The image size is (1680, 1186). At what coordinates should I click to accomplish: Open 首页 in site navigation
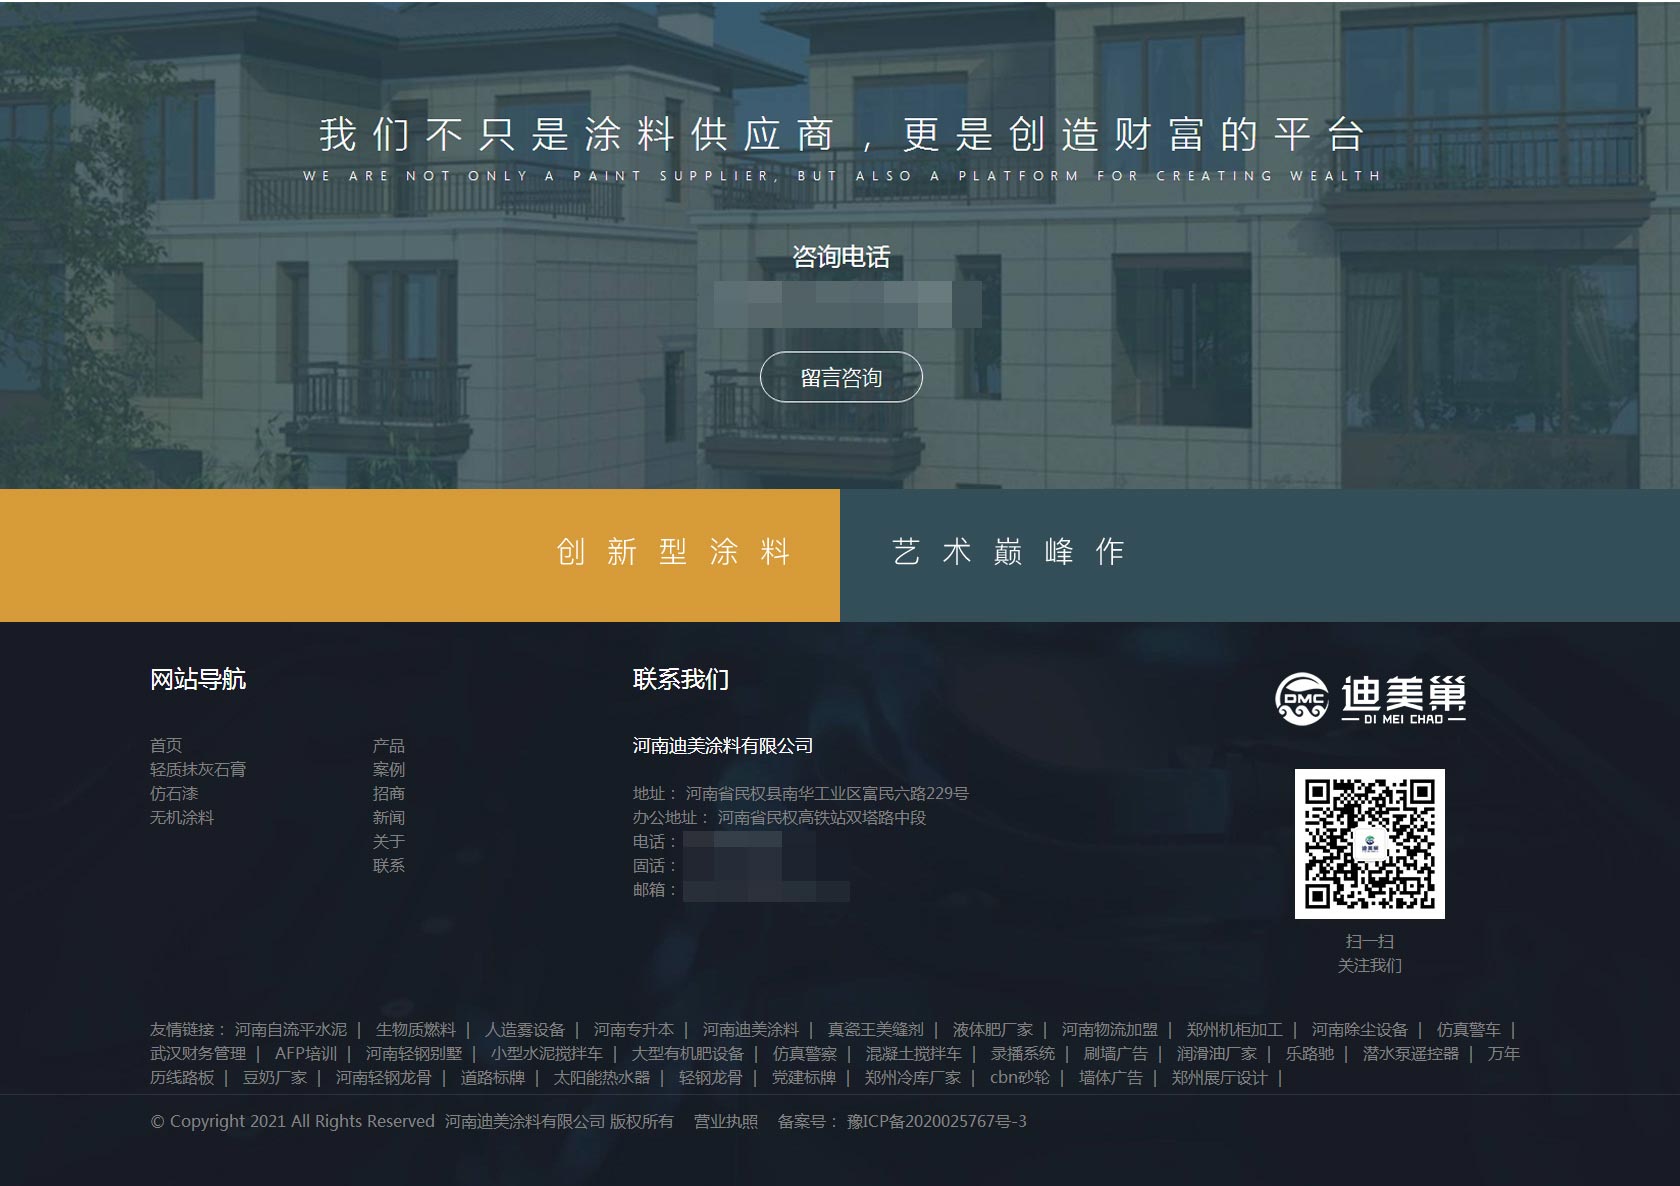pos(166,745)
